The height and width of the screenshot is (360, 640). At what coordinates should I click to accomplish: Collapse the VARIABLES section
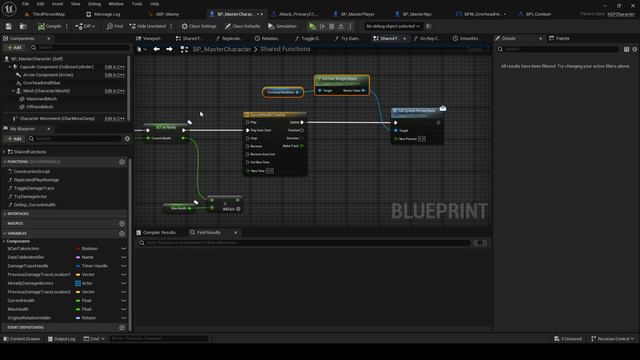[5, 234]
